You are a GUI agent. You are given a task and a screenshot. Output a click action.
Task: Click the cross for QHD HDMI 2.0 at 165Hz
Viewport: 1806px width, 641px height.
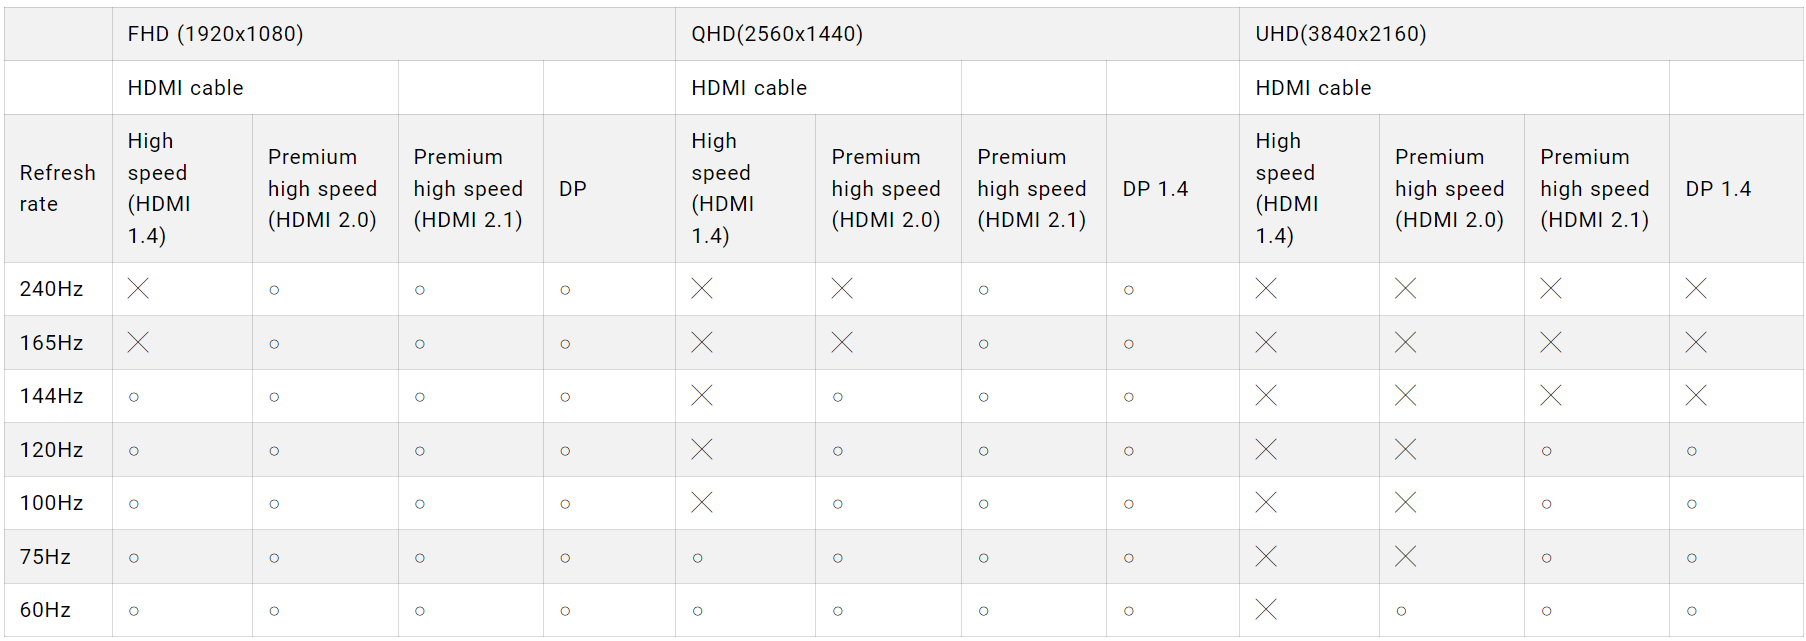[x=842, y=343]
